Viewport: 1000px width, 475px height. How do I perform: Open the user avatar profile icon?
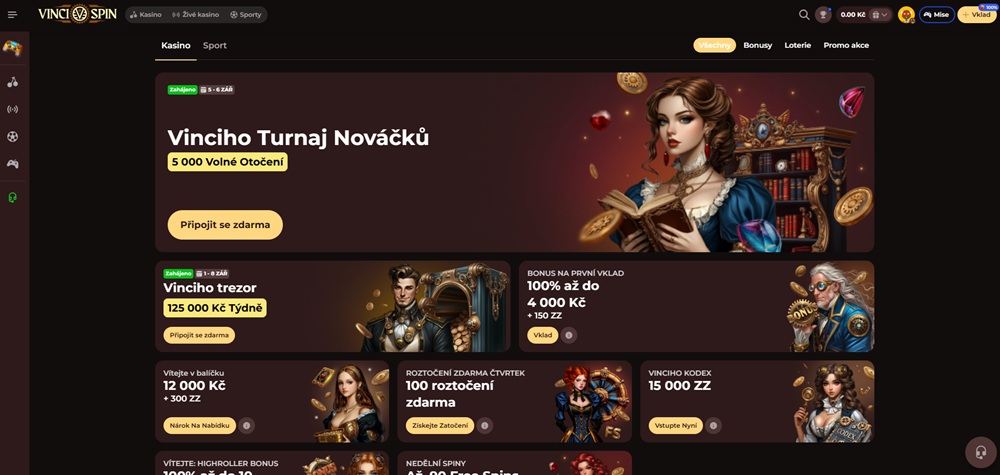pyautogui.click(x=906, y=15)
